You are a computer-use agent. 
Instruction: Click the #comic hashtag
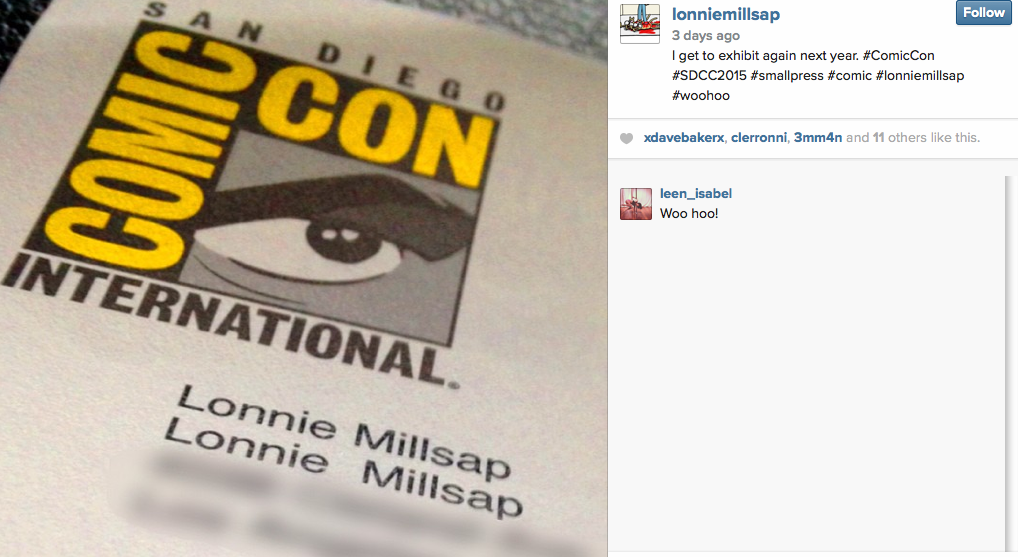849,75
